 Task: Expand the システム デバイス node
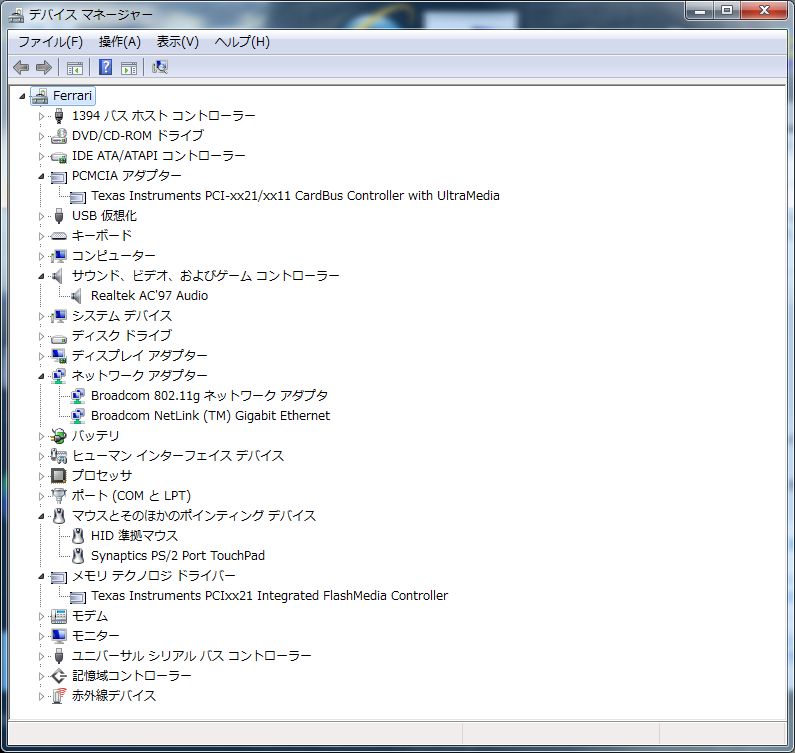(41, 316)
